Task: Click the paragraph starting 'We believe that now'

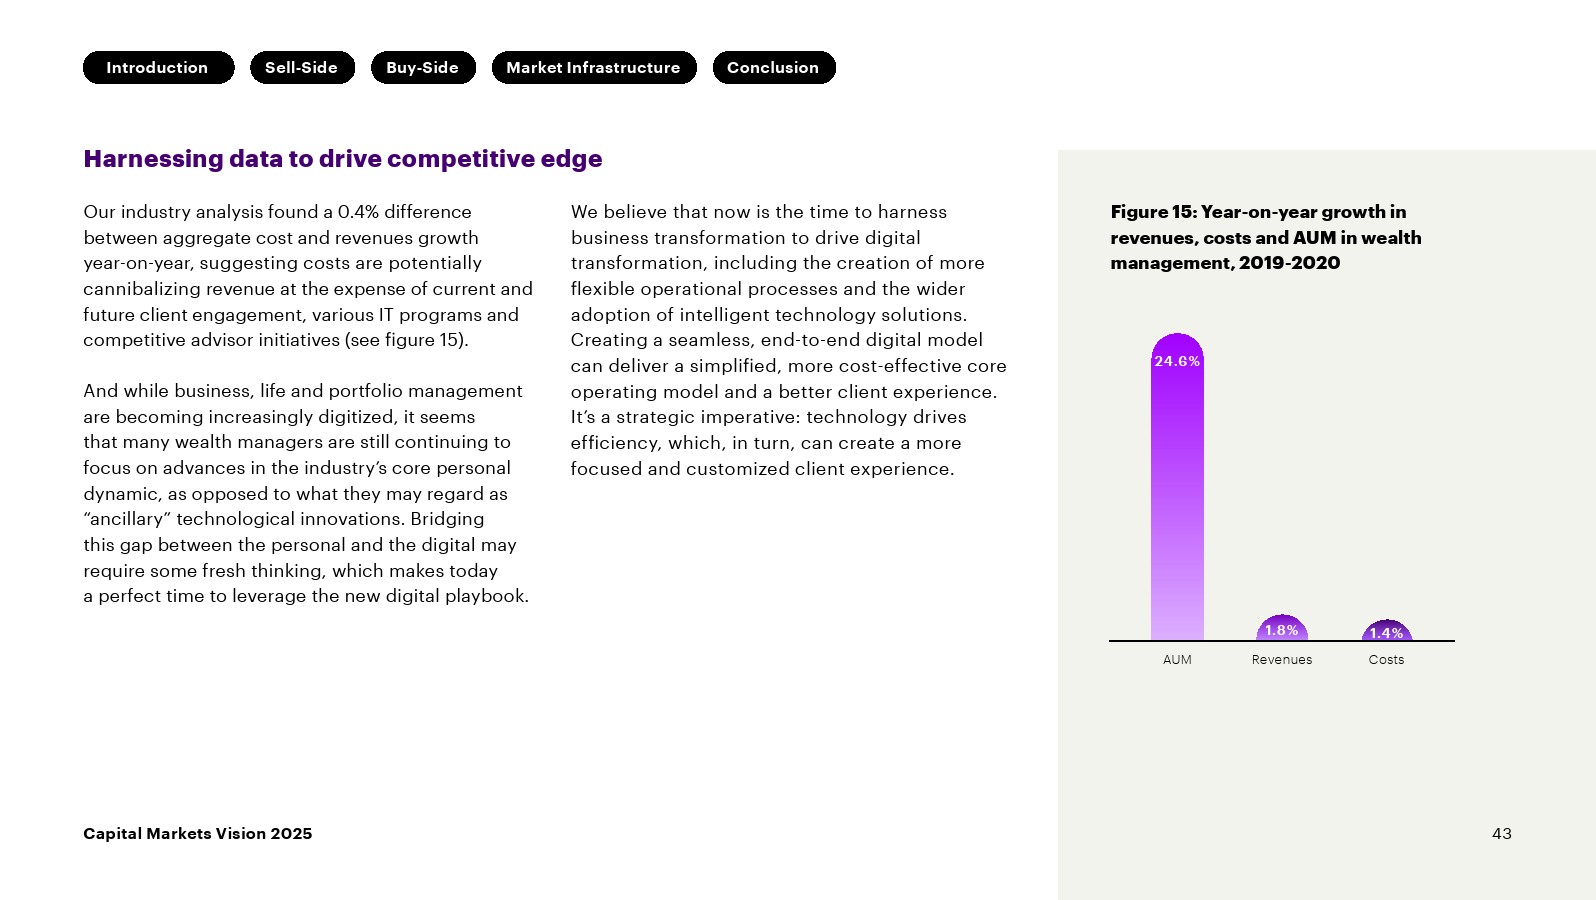Action: click(x=788, y=340)
